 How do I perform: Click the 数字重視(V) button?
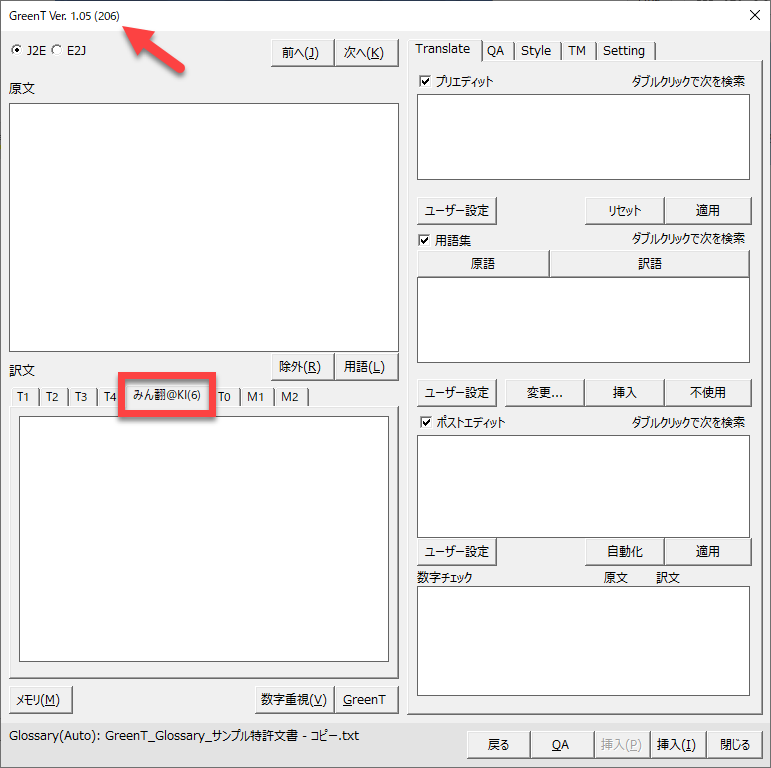[x=293, y=699]
